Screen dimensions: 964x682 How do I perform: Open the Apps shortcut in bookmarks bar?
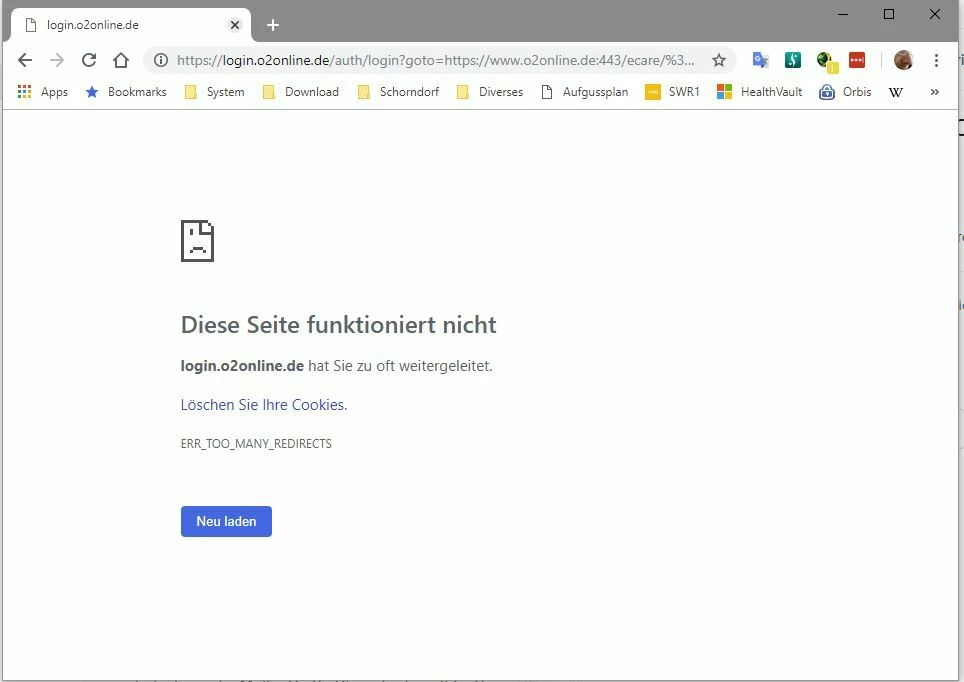(42, 92)
